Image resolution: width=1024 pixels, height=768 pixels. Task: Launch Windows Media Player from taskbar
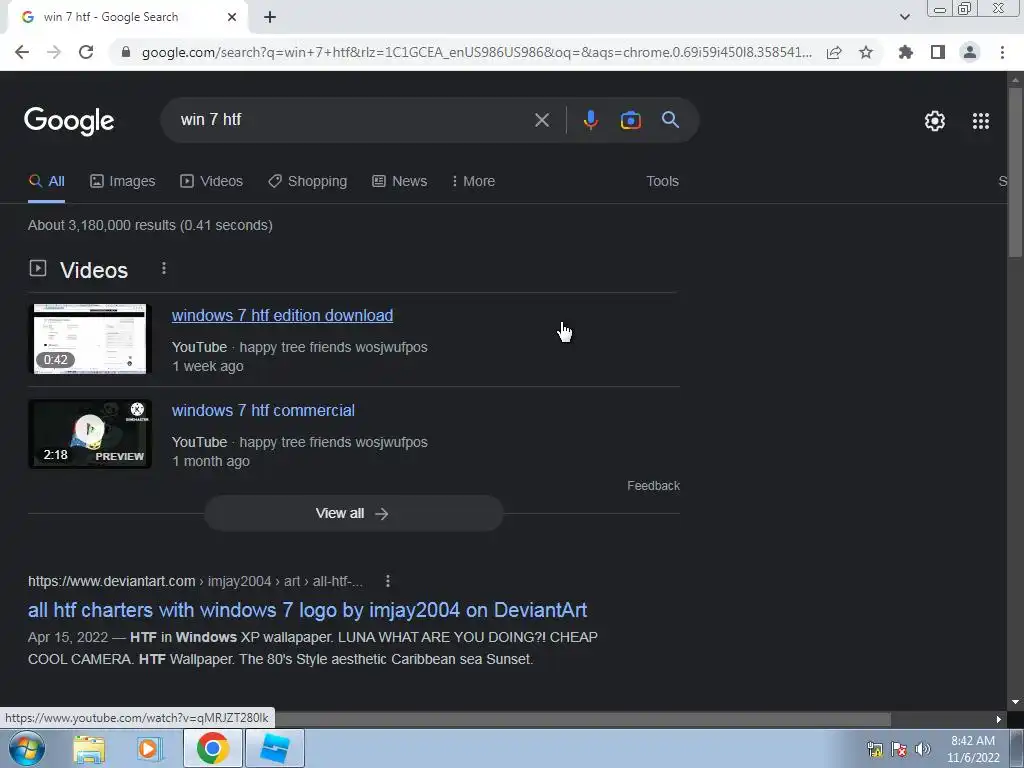[x=149, y=748]
